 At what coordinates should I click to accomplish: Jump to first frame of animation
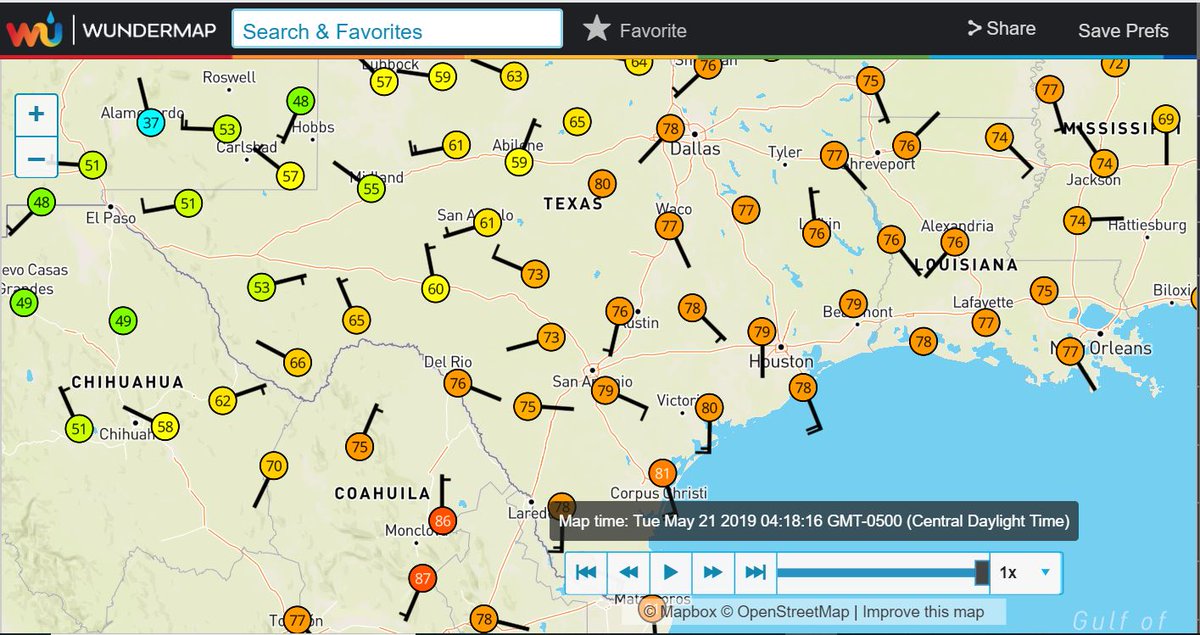click(x=586, y=572)
